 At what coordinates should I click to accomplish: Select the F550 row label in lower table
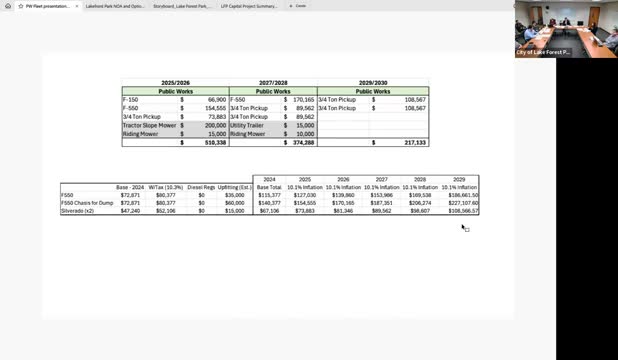point(67,195)
